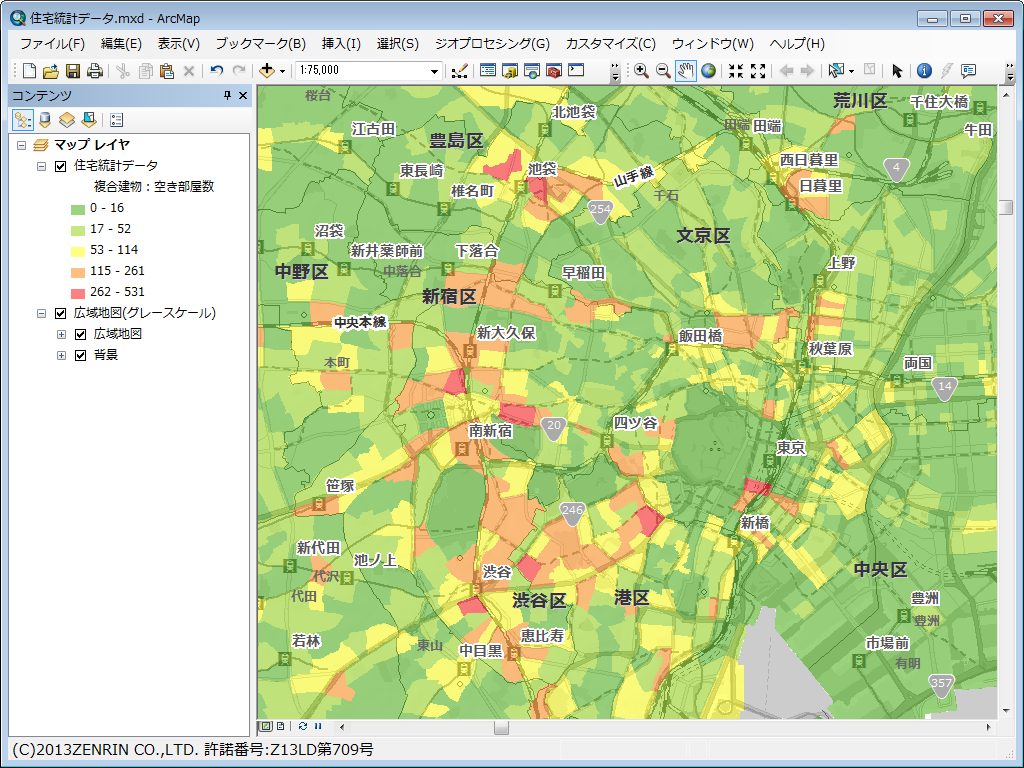Open the Add Data dropdown arrow
Viewport: 1024px width, 768px height.
point(282,71)
